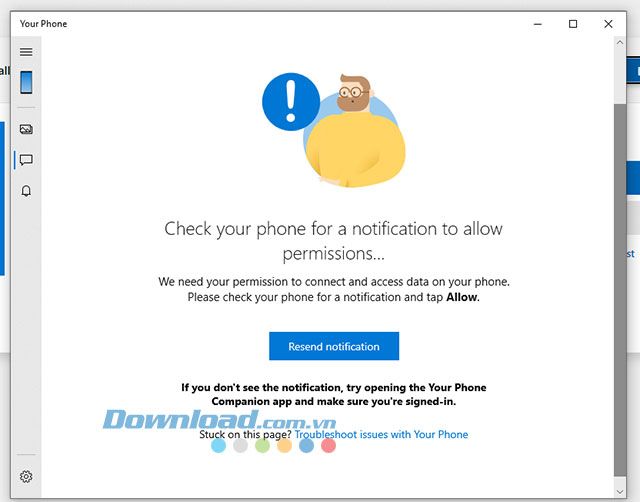Click the scrollbar up arrow
The image size is (640, 502).
tap(620, 42)
